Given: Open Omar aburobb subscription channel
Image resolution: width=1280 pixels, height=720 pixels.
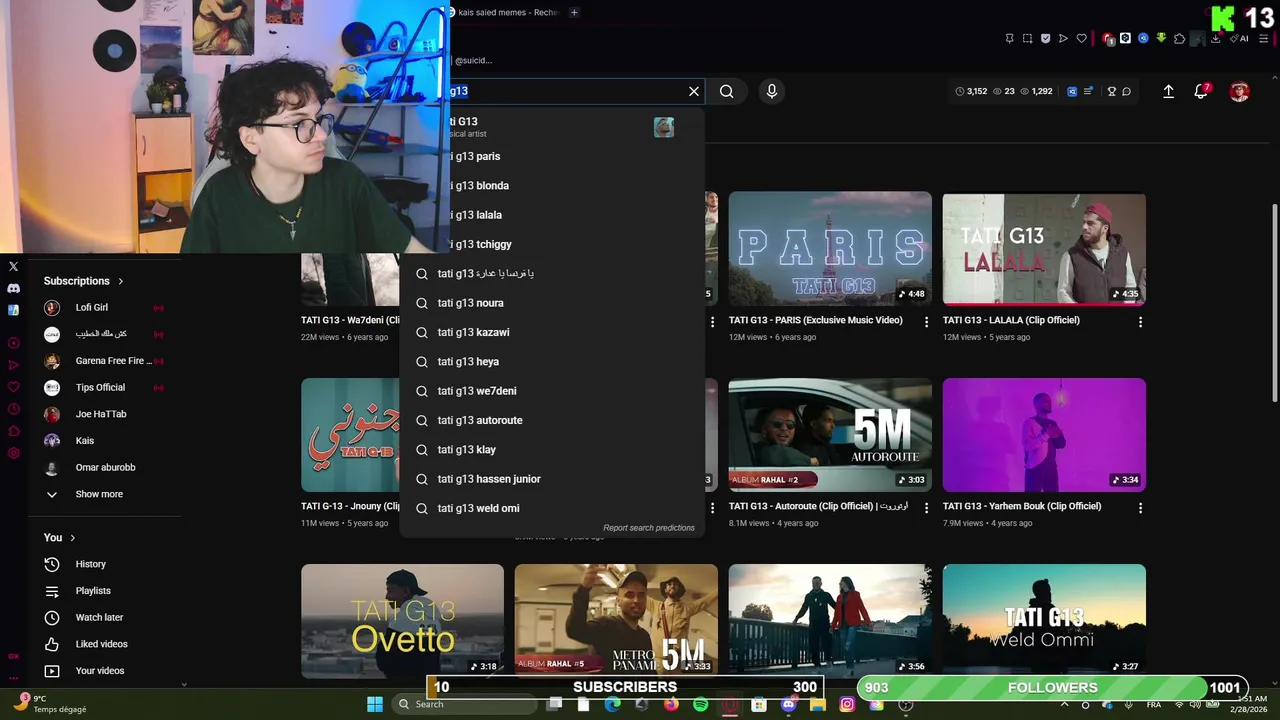Looking at the screenshot, I should (104, 467).
